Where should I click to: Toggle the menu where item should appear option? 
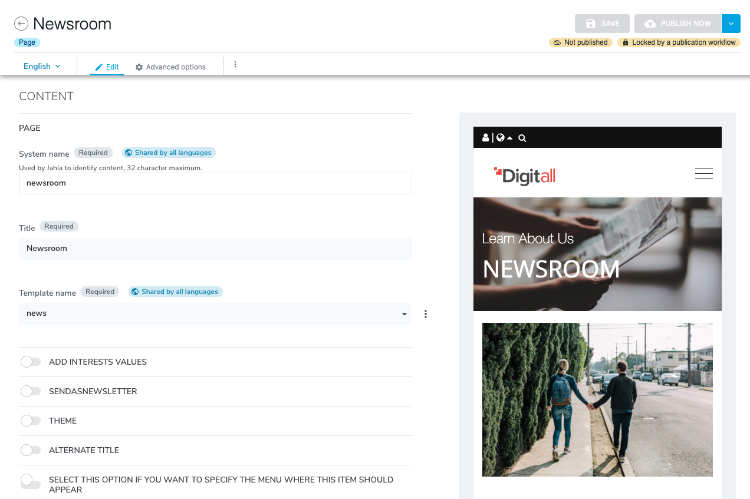click(x=31, y=481)
